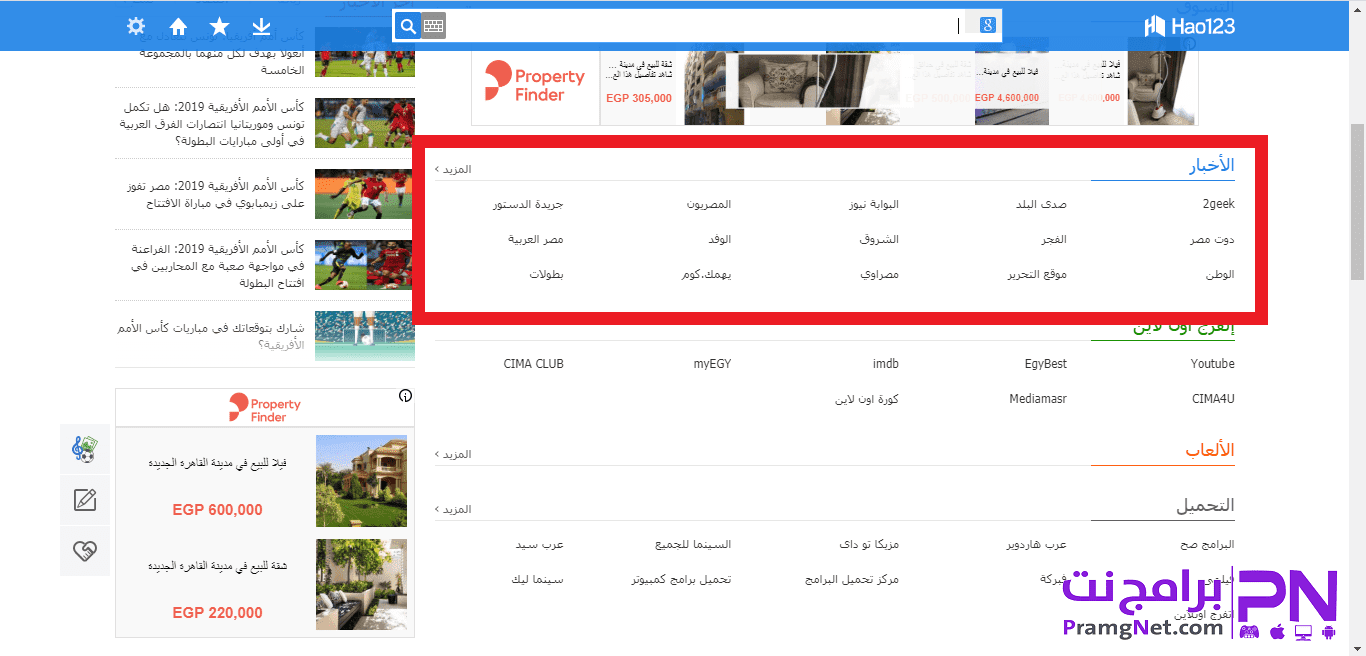Open the on-screen keyboard icon
1366x656 pixels.
(433, 26)
